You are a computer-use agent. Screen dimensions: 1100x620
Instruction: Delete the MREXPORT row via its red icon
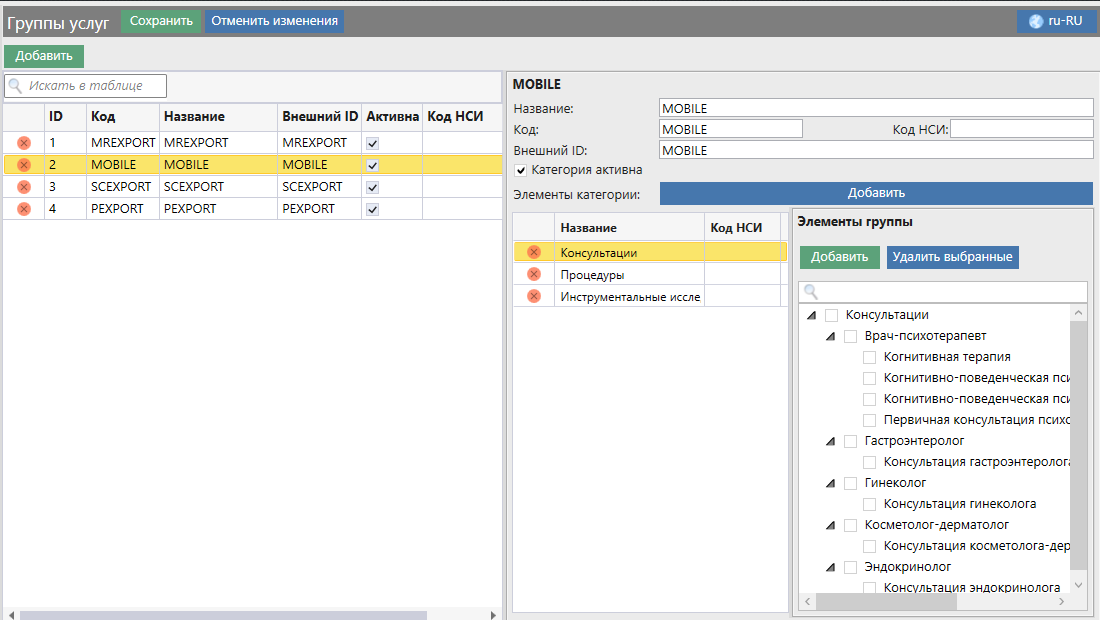24,143
